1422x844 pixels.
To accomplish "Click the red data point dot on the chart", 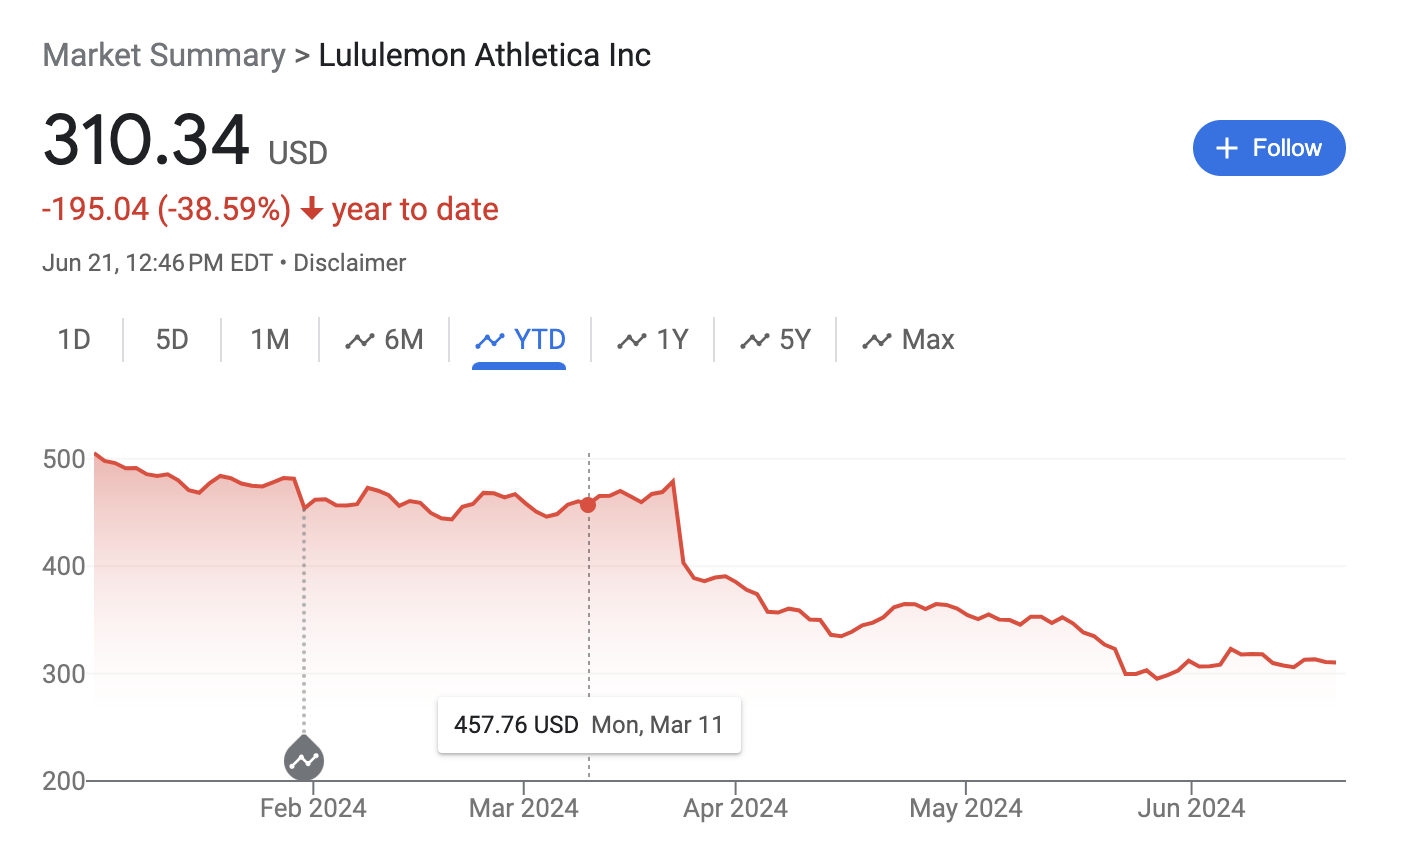I will (588, 505).
